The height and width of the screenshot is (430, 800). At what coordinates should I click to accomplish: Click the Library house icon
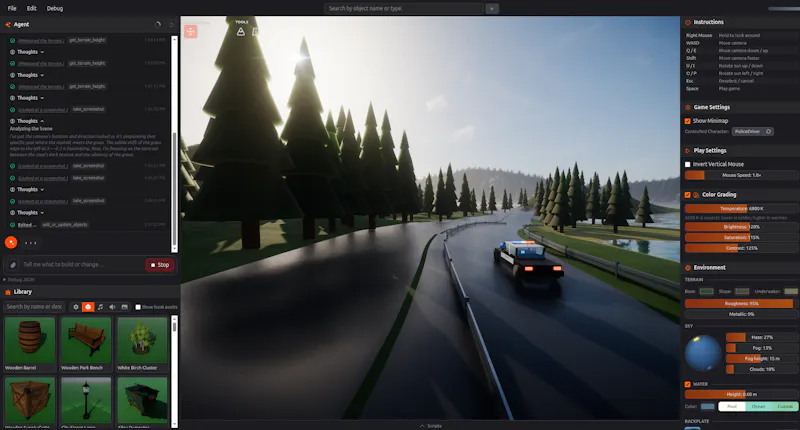point(8,292)
